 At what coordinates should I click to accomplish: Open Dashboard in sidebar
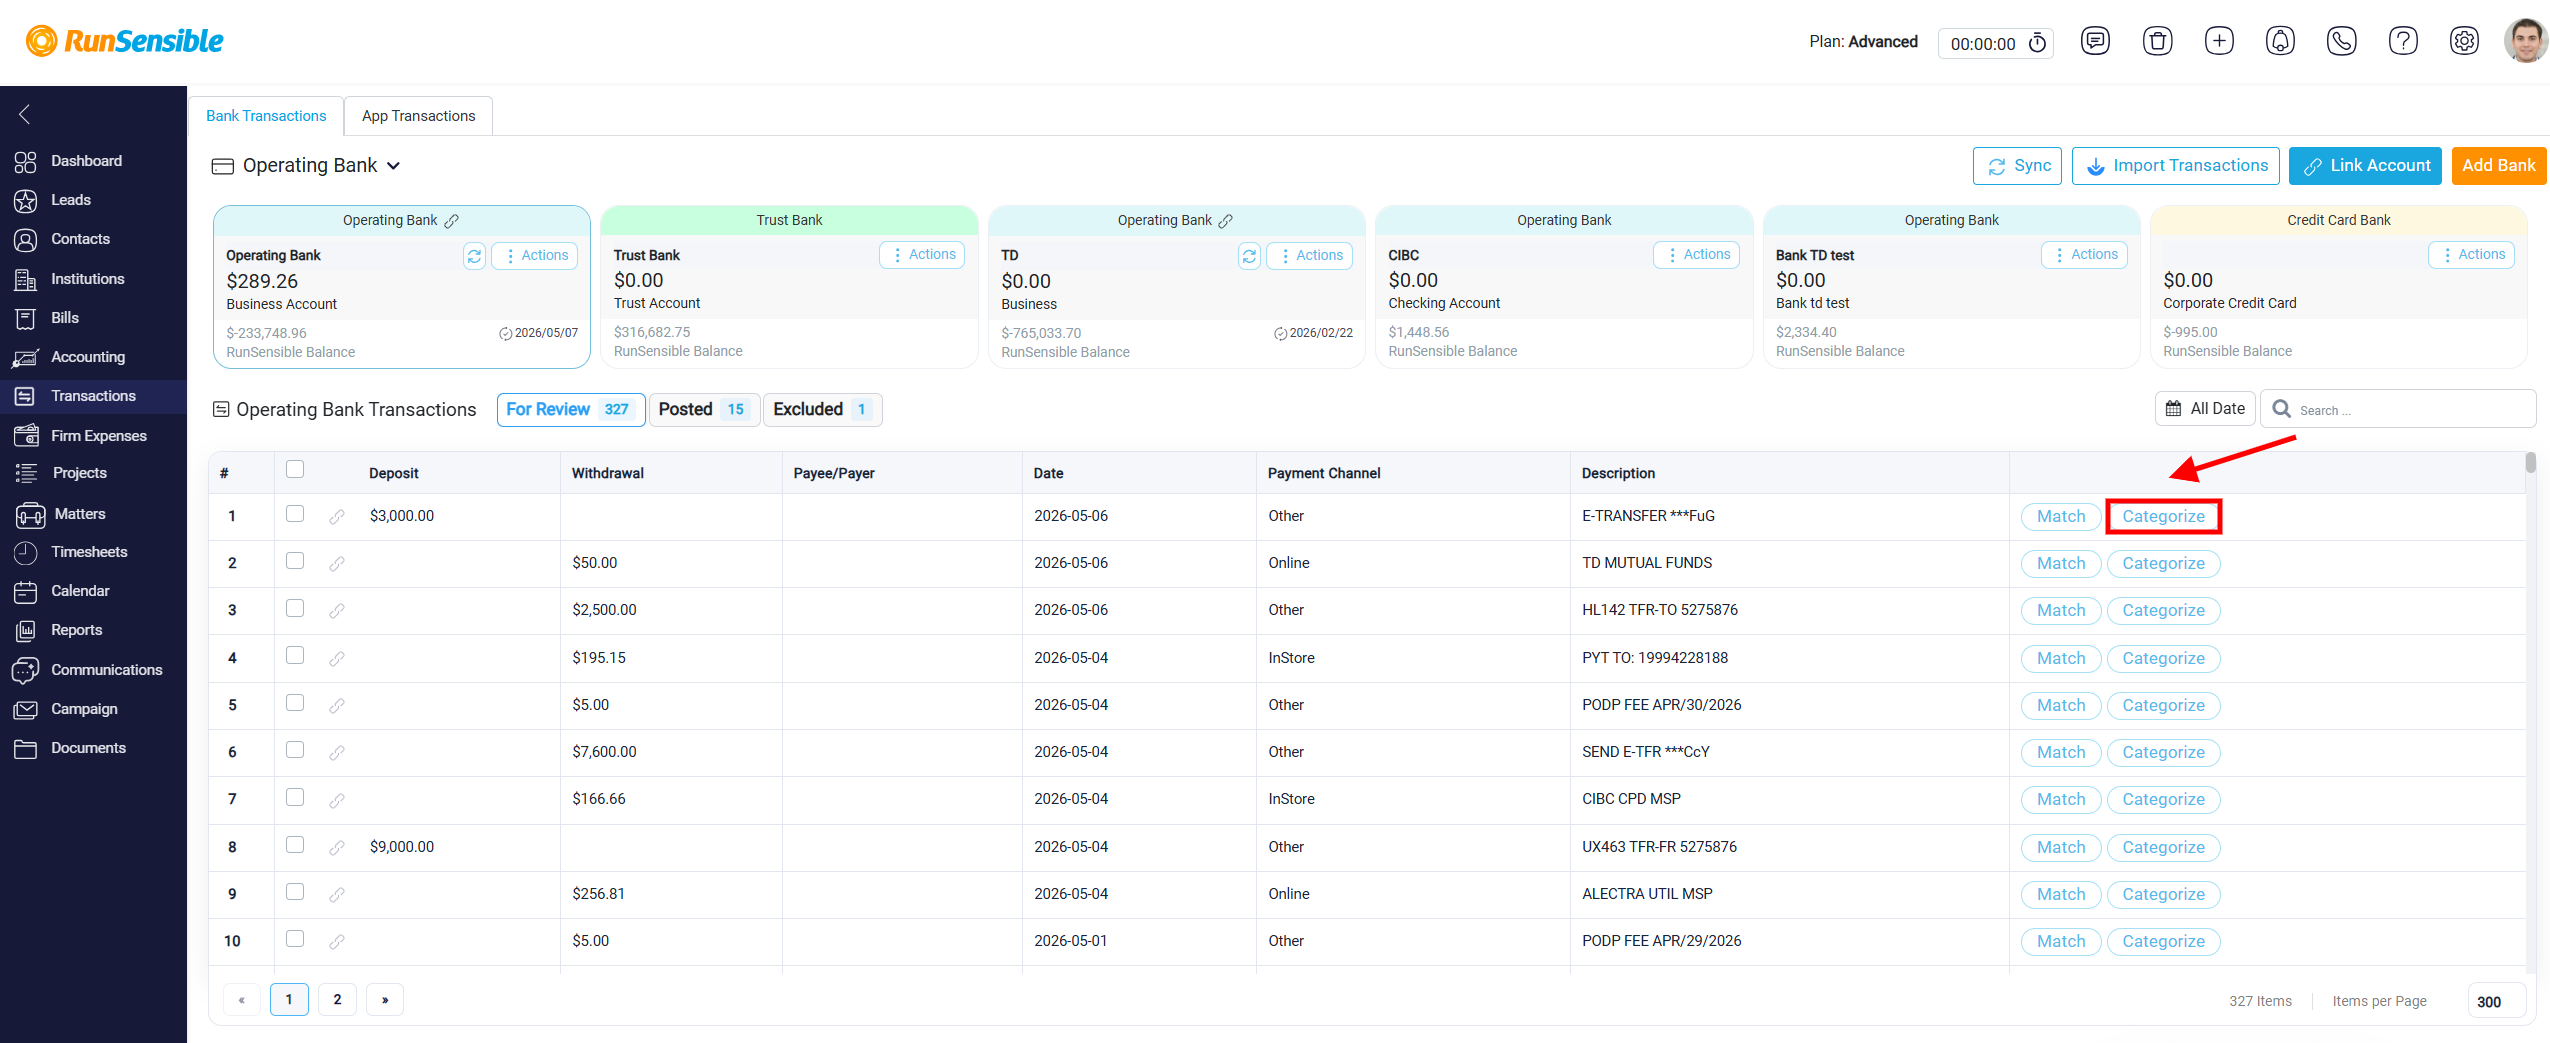[86, 161]
